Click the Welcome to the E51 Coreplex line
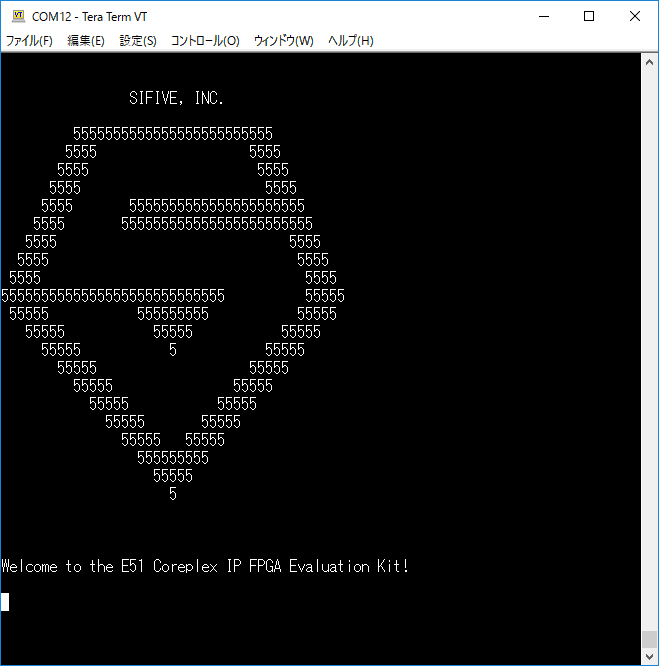Screen dimensions: 659x666 click(x=205, y=566)
